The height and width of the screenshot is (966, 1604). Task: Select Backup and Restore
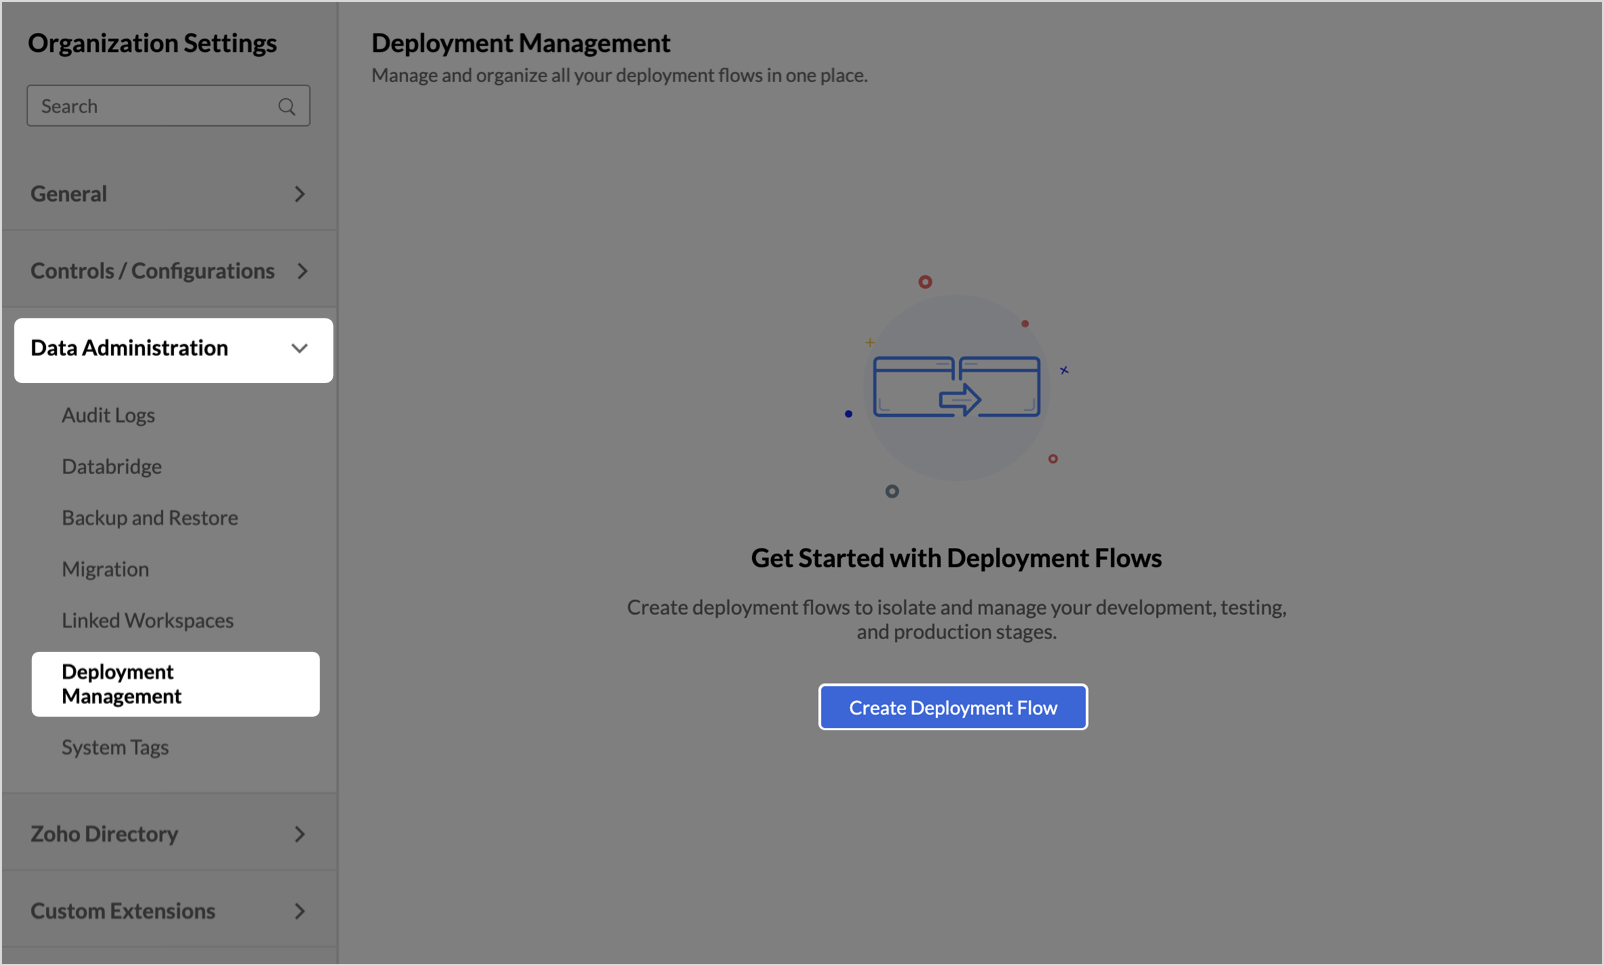pos(150,518)
